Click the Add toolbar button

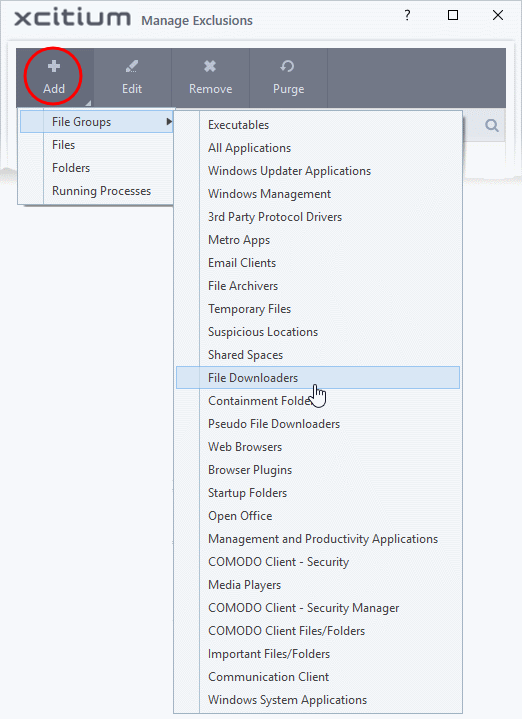54,77
